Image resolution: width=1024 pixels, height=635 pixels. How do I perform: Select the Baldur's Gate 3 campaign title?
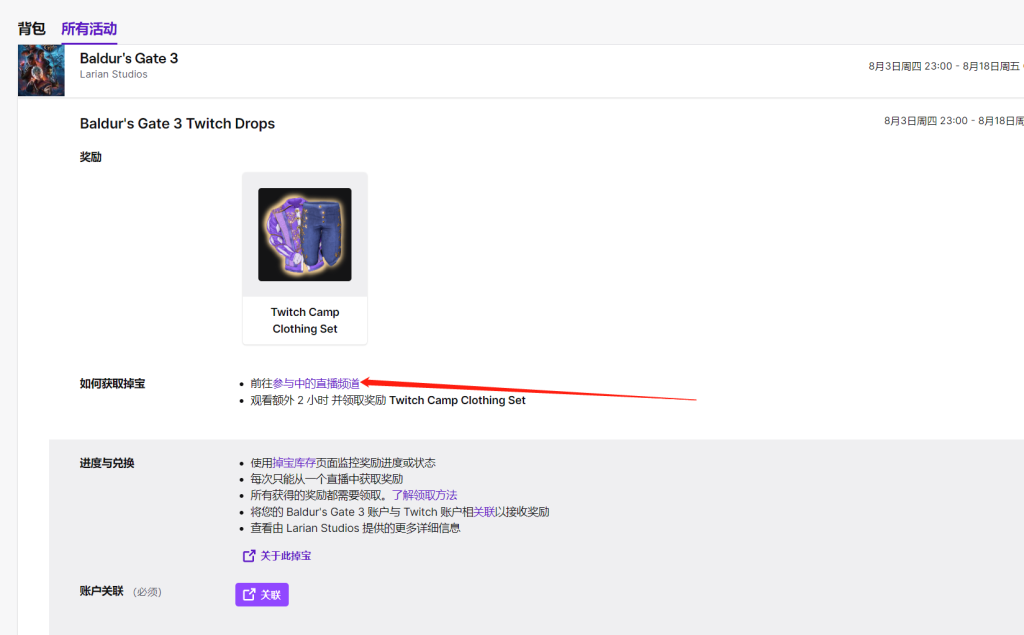coord(129,58)
